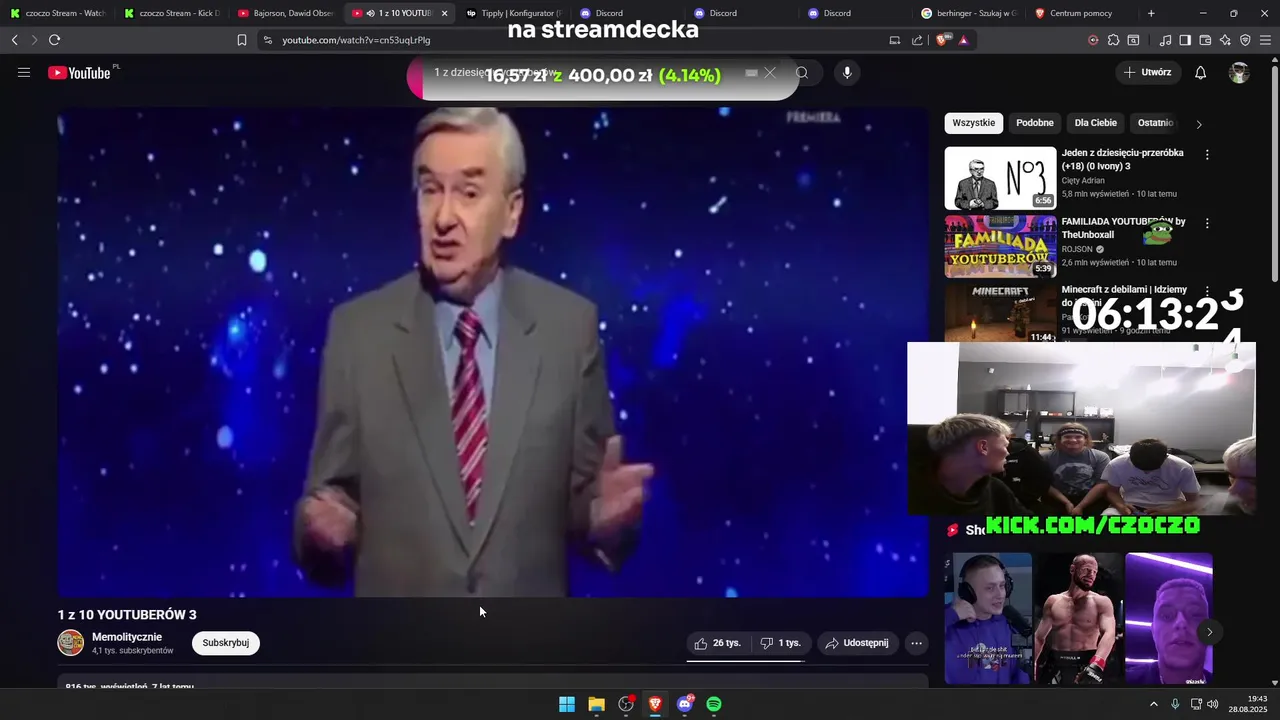This screenshot has width=1280, height=720.
Task: Expand more filter chips with right arrow
Action: coord(1199,124)
